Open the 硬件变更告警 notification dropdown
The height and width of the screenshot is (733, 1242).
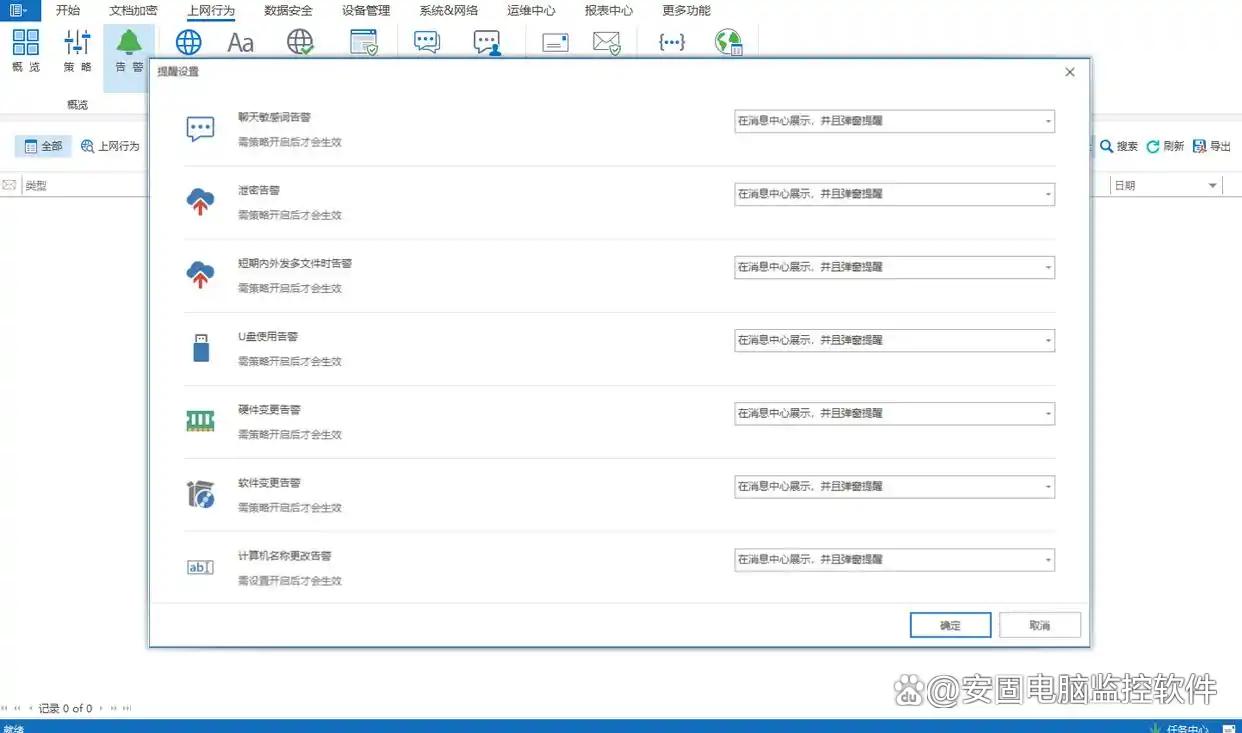[x=894, y=413]
